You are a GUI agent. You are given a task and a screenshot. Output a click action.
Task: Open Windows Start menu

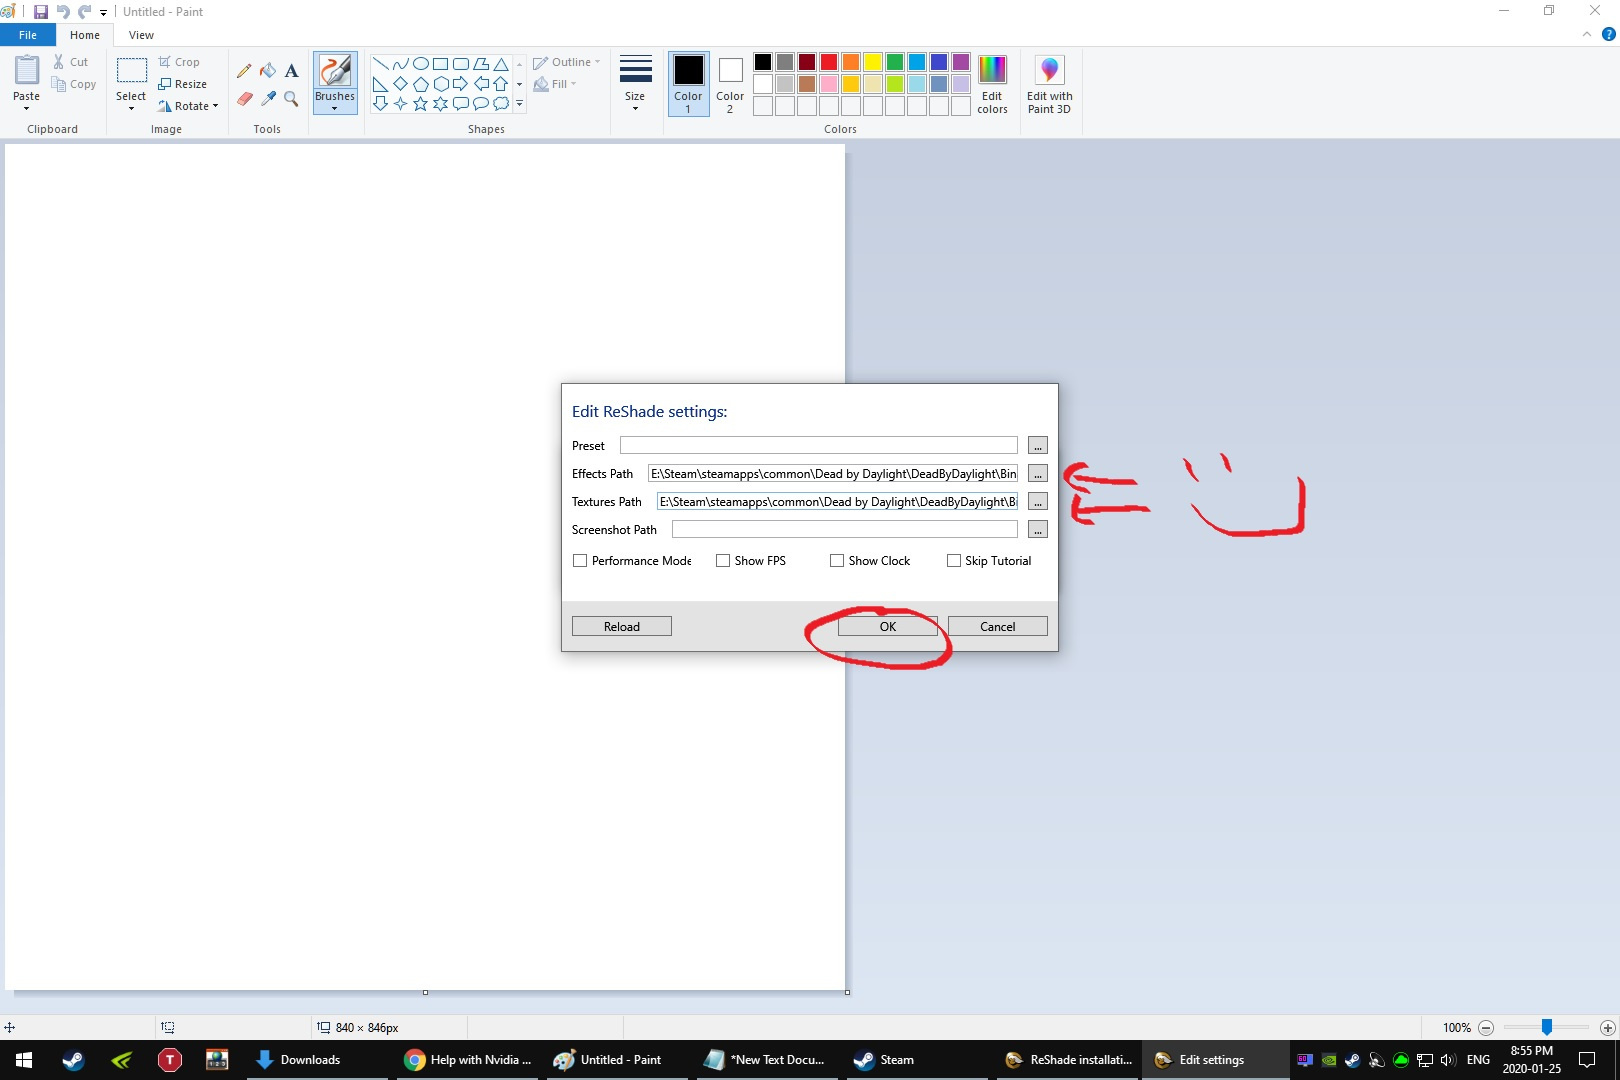[x=24, y=1060]
